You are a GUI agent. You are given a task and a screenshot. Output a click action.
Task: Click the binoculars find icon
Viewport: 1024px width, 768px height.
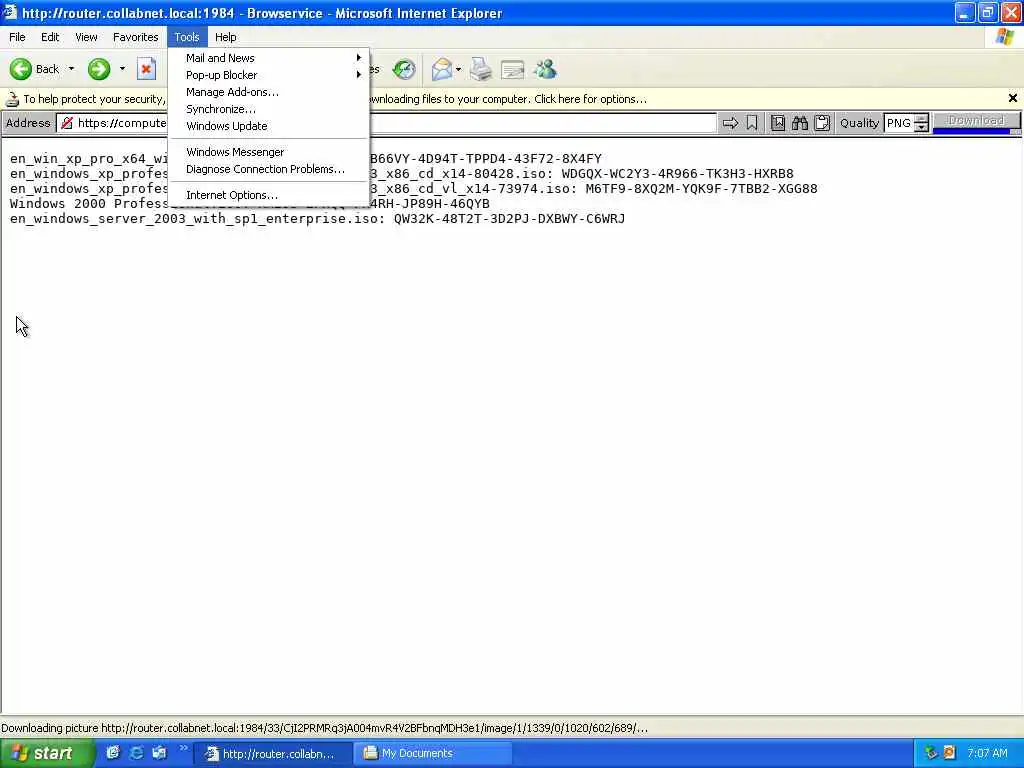pos(800,123)
